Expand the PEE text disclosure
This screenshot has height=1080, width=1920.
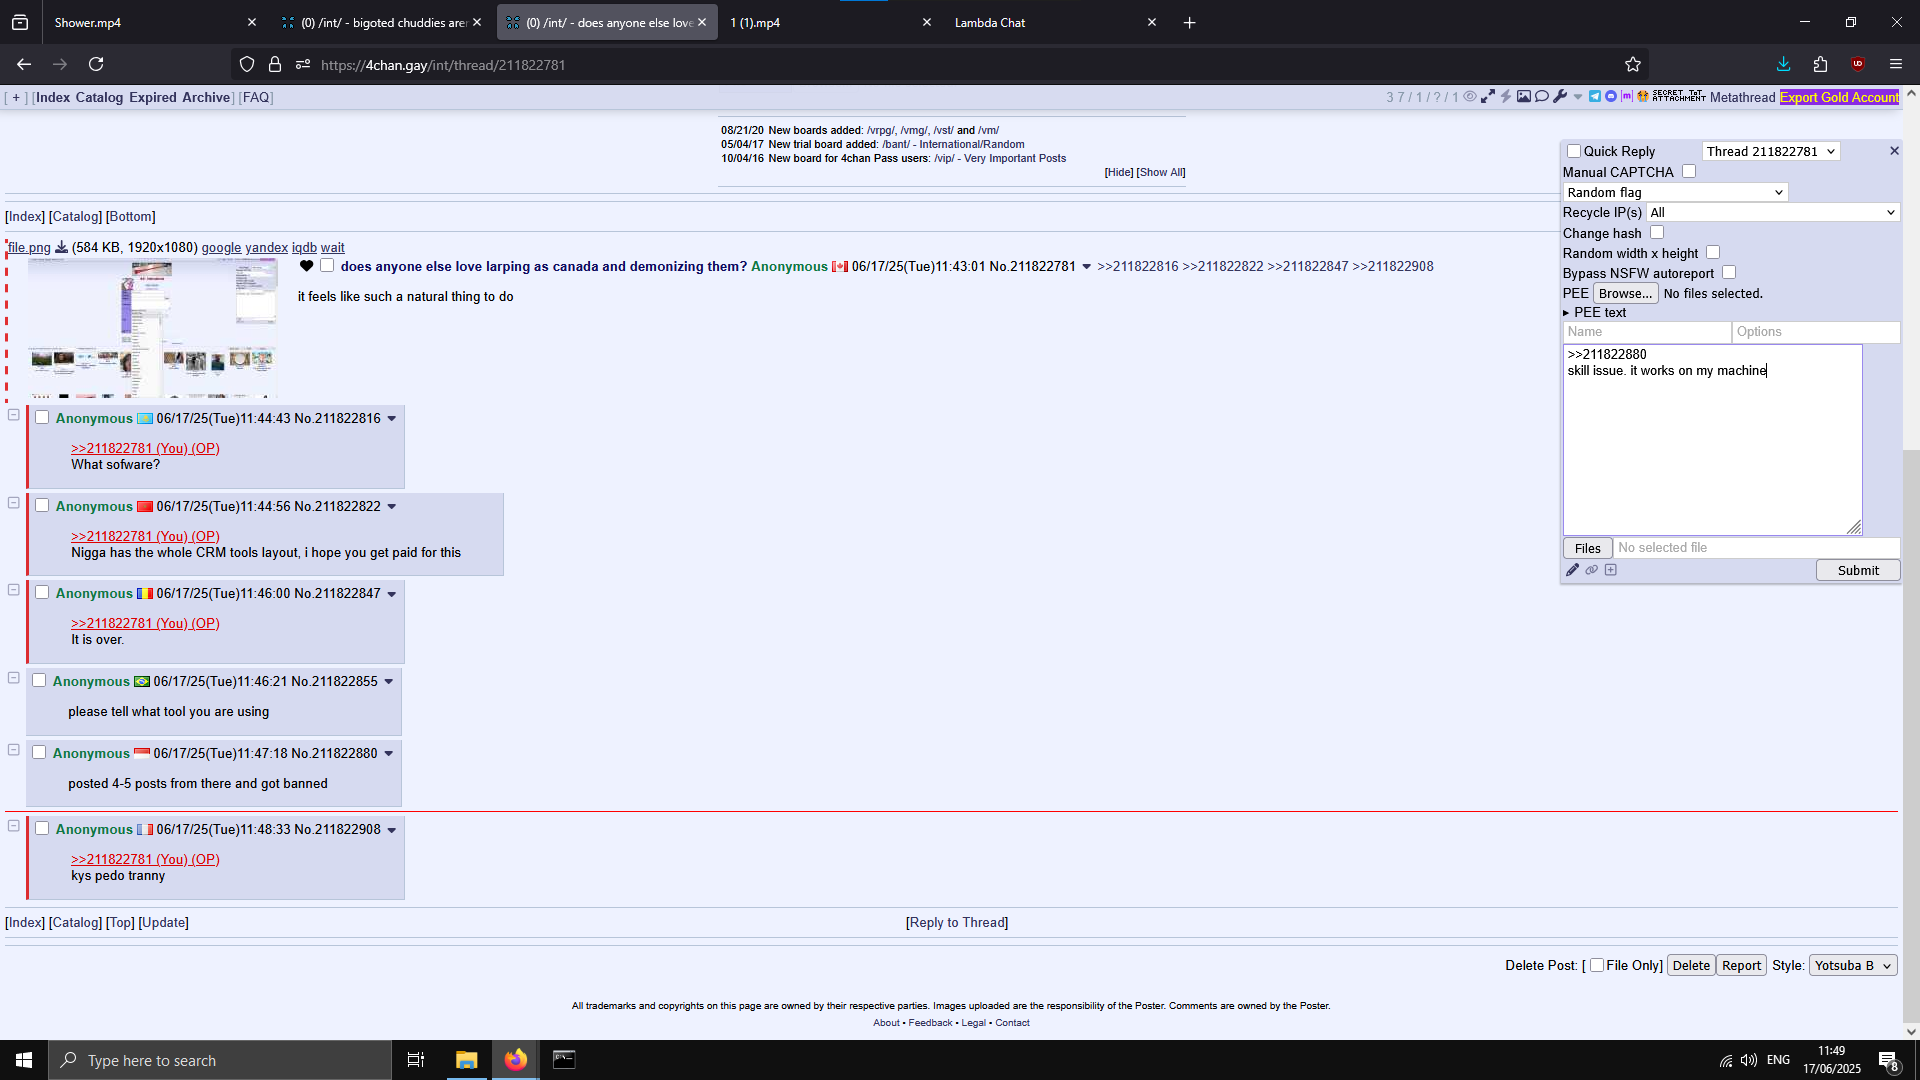(x=1595, y=313)
